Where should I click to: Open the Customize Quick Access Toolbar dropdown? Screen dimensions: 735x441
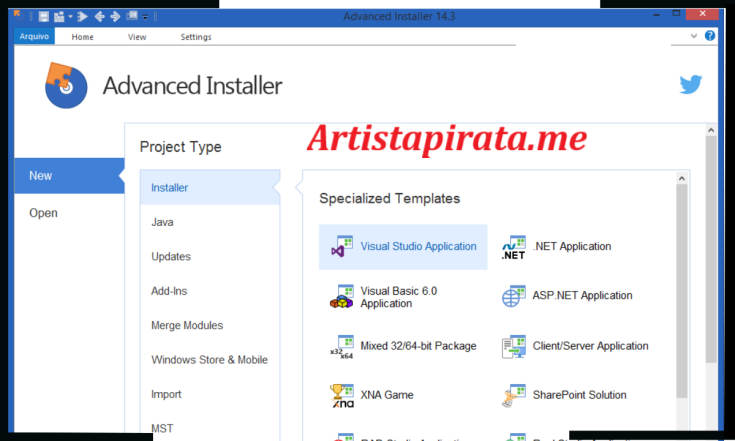145,17
